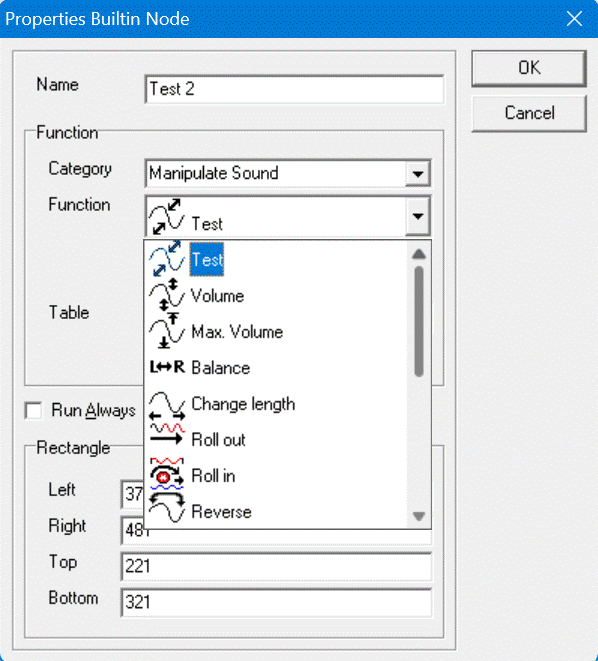Click the Manipulate Sound combo box
The image size is (598, 661).
click(x=288, y=173)
